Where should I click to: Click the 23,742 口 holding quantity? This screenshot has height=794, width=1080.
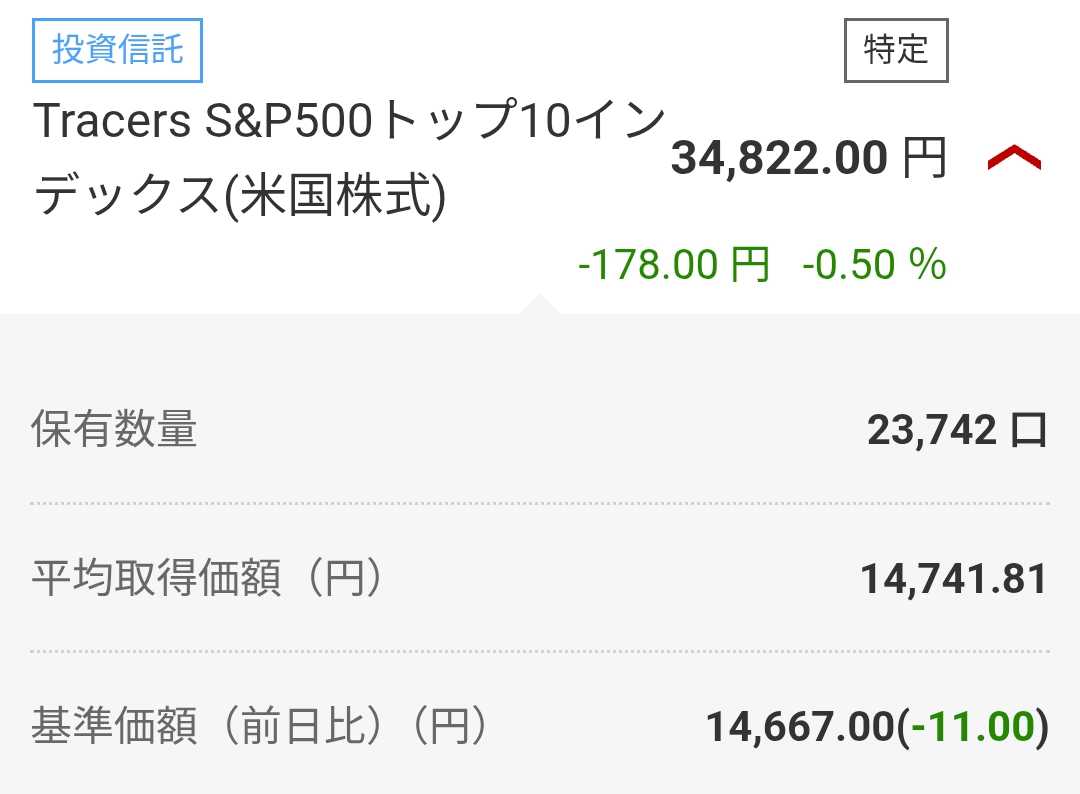(x=956, y=430)
